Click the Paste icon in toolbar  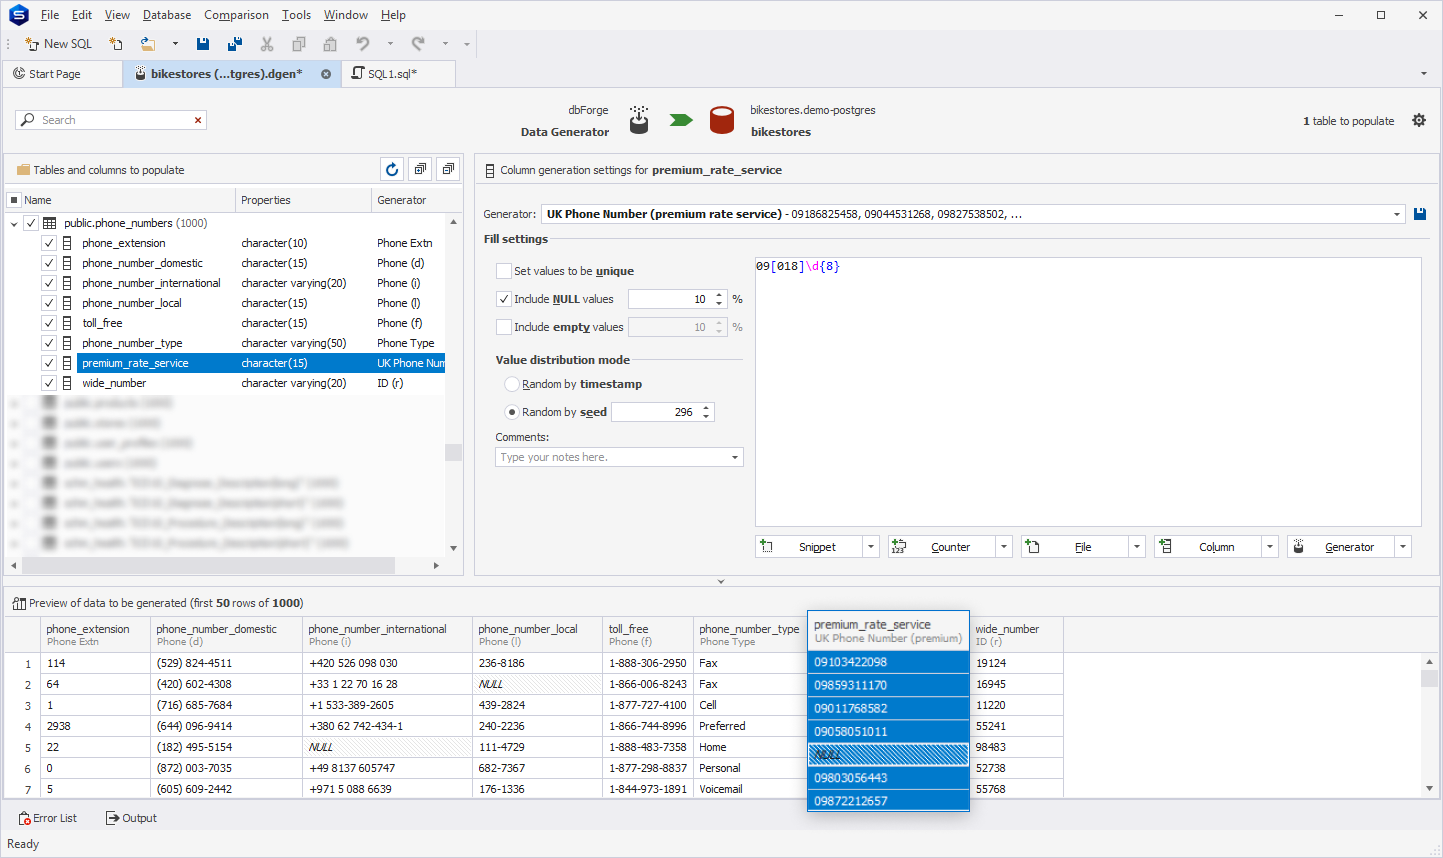click(330, 44)
